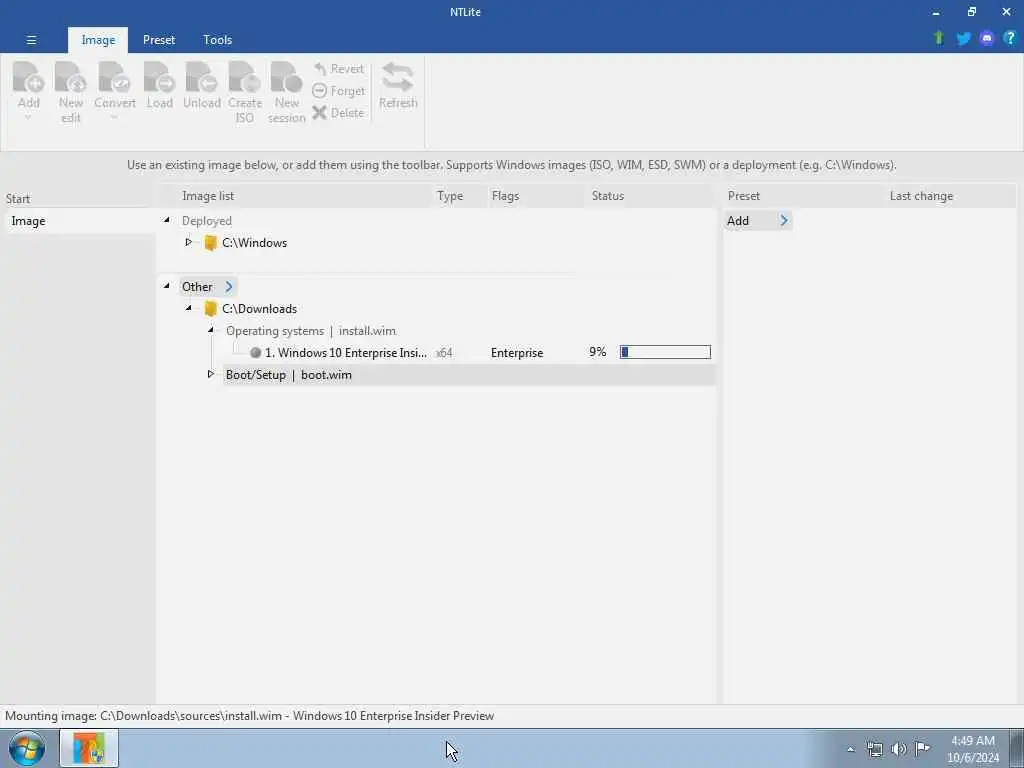Click the chevron next to Other
This screenshot has width=1024, height=768.
point(229,287)
